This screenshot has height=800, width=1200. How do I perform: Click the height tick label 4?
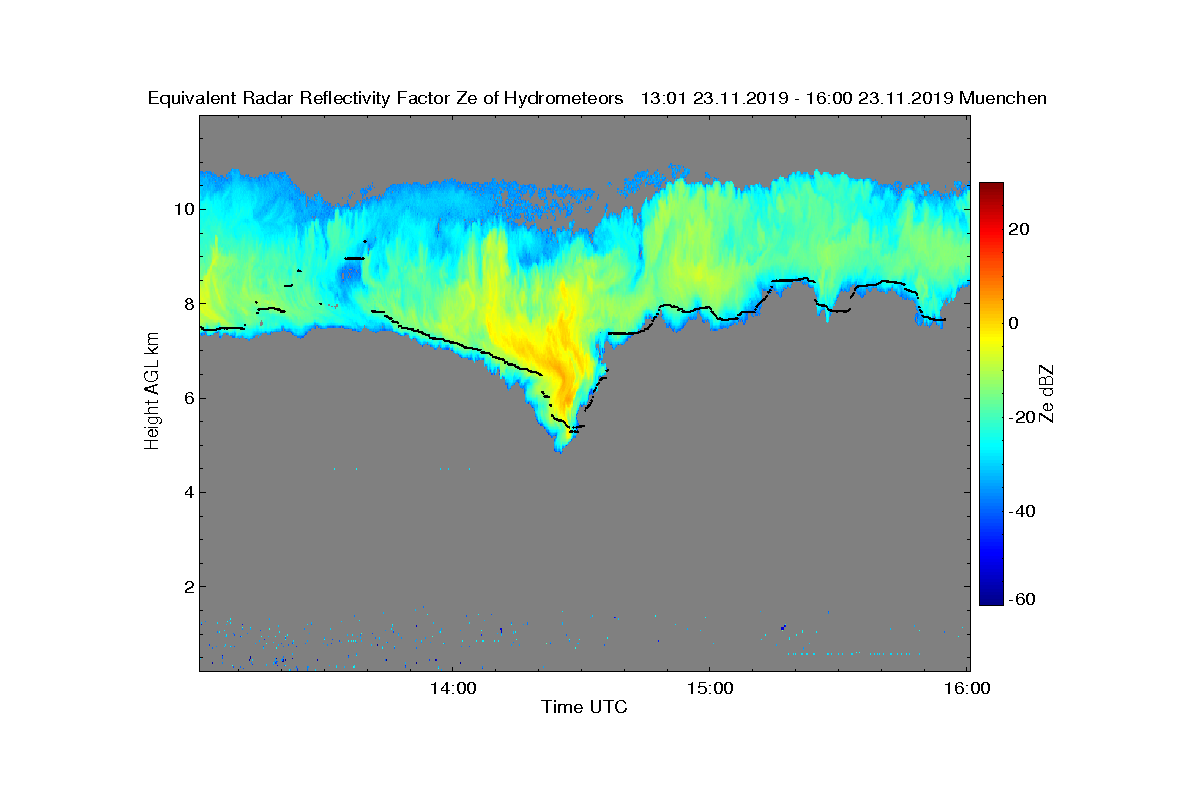[x=187, y=491]
